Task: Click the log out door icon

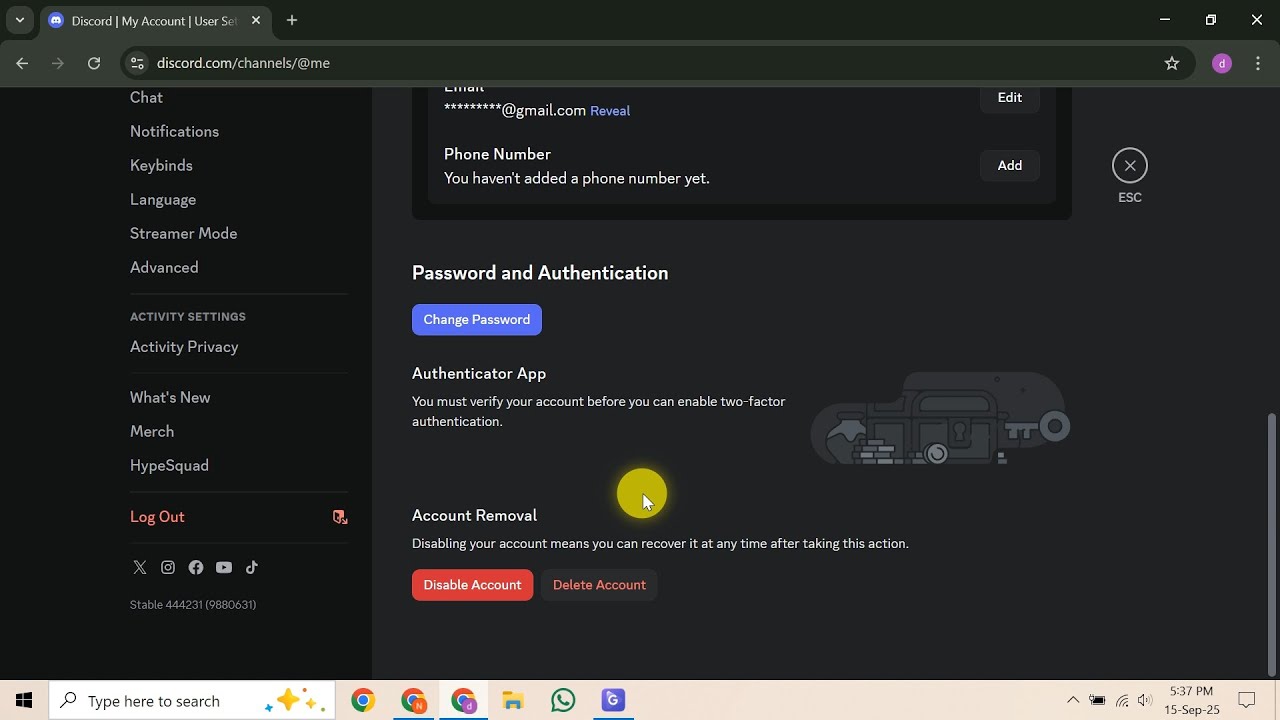Action: (340, 517)
